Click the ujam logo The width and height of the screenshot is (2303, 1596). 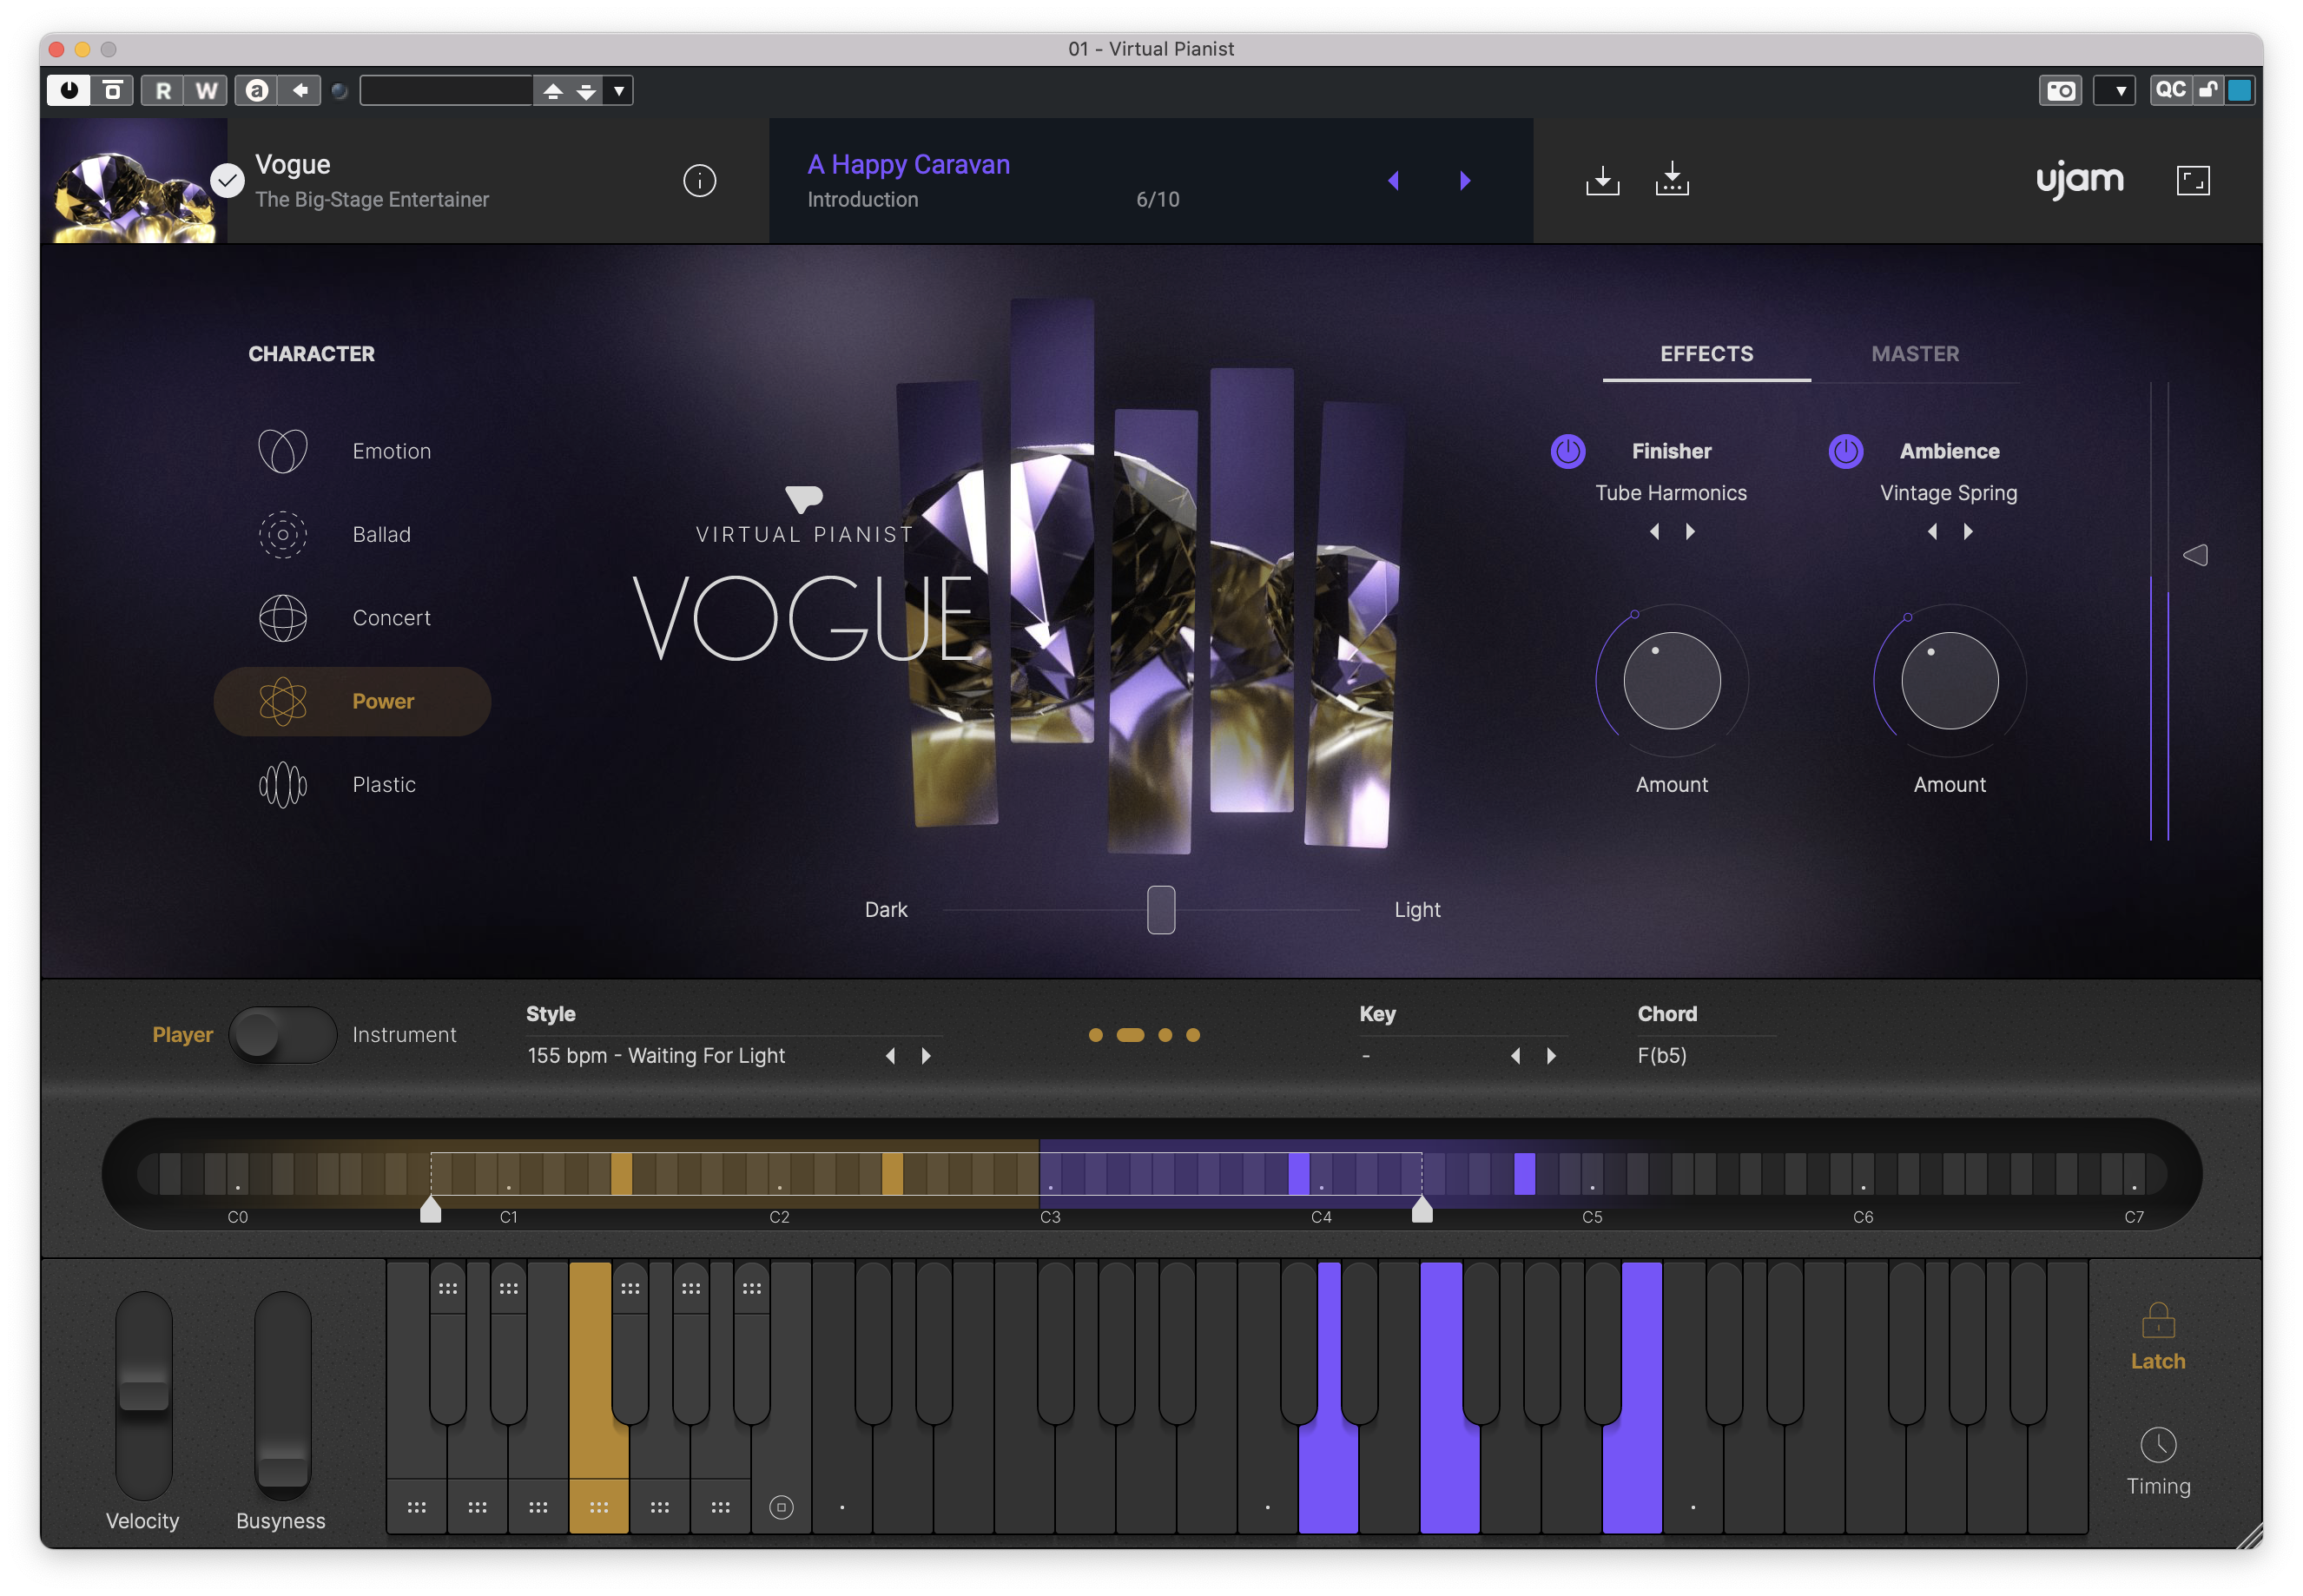coord(2079,180)
